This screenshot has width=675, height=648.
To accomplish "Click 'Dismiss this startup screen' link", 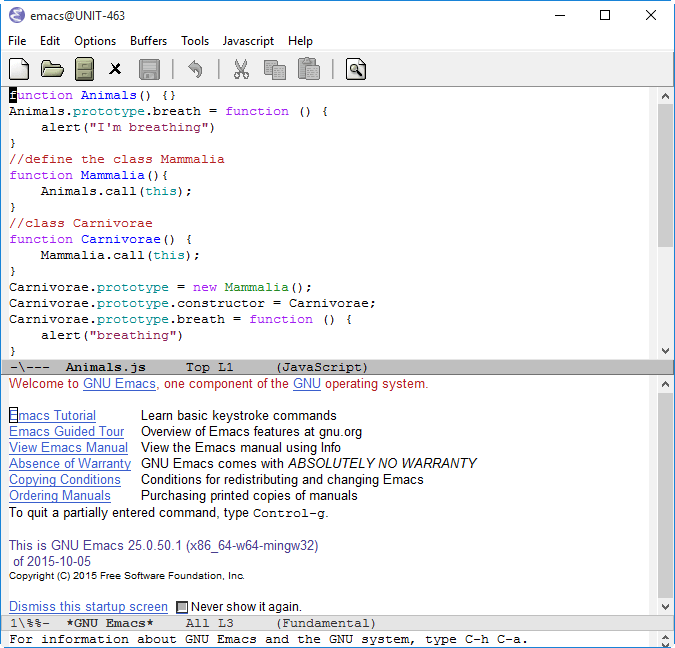I will click(x=88, y=607).
